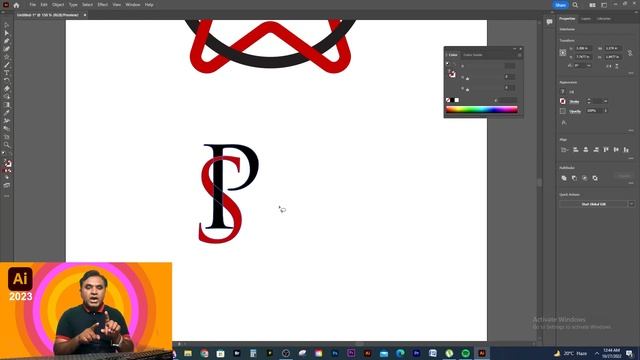Image resolution: width=640 pixels, height=360 pixels.
Task: Click the Pathfinder Intersect icon
Action: [584, 178]
